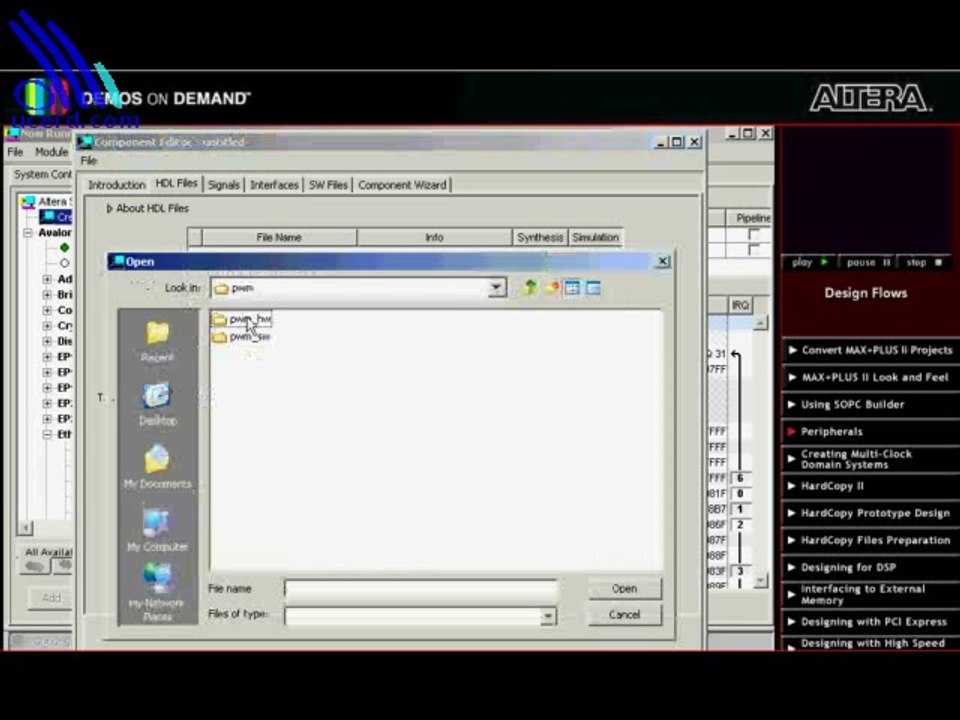This screenshot has height=720, width=960.
Task: Collapse the Eth tree node
Action: [47, 434]
